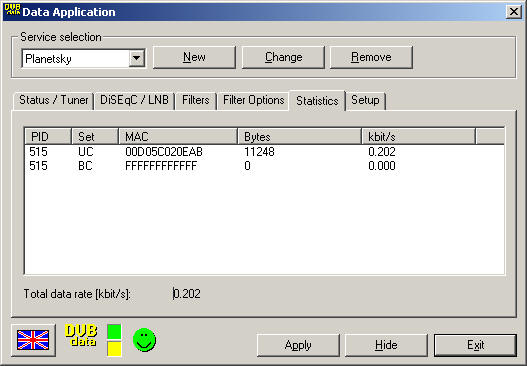
Task: Click the DVB title bar icon
Action: [12, 10]
